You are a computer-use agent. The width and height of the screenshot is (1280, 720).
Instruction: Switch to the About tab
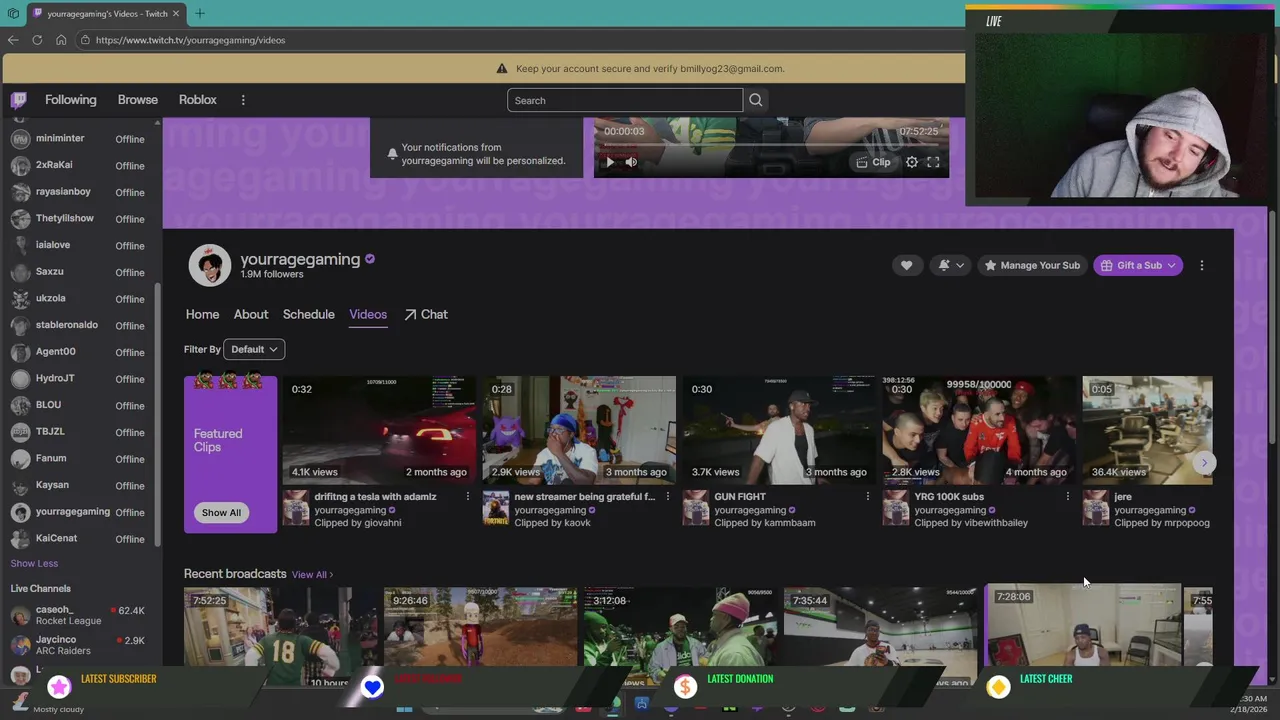(x=251, y=314)
